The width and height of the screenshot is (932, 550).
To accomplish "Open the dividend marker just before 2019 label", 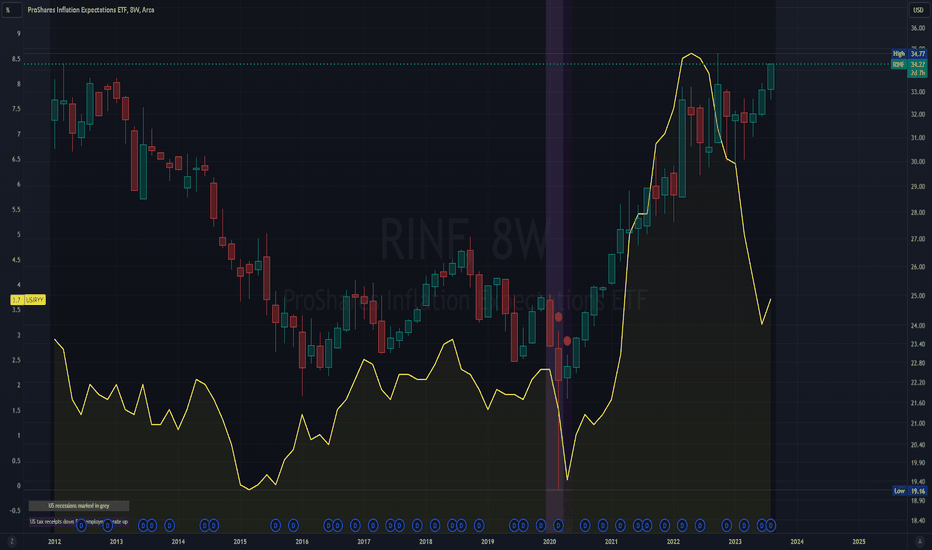I will (x=478, y=526).
